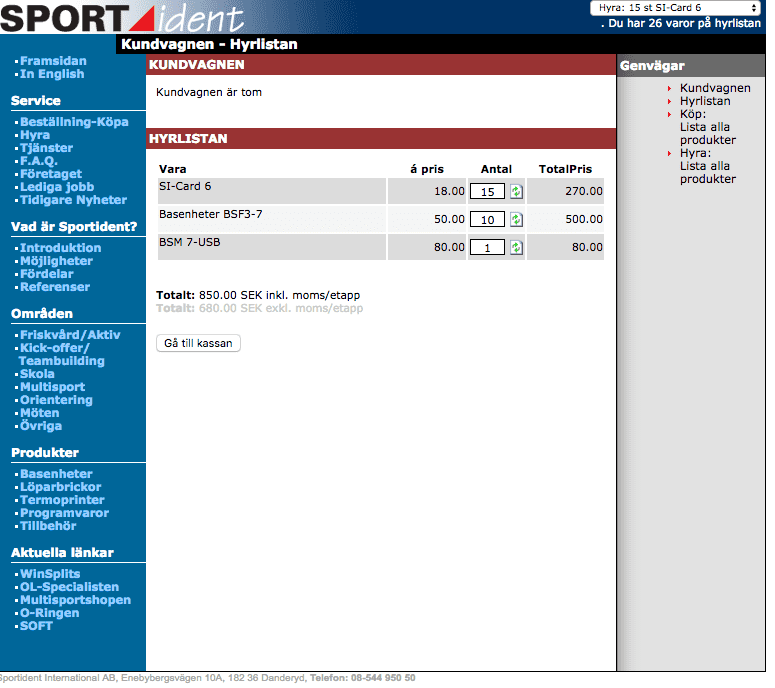Screen dimensions: 775x688
Task: Open Tidigare Nyheter link
Action: pos(73,200)
